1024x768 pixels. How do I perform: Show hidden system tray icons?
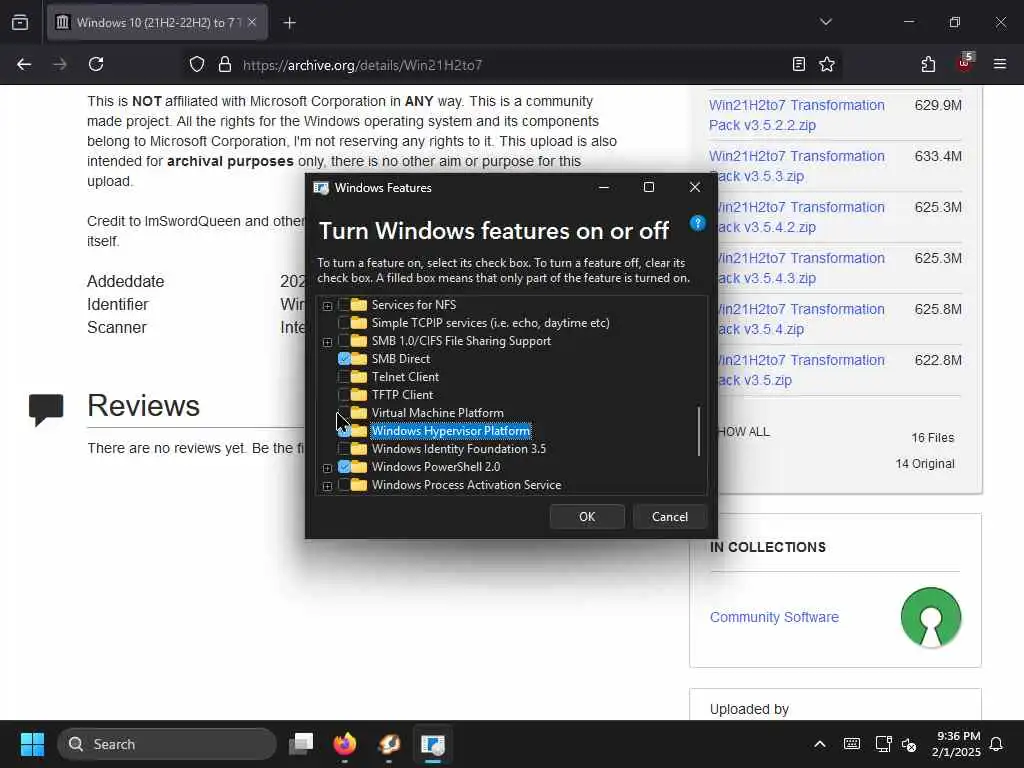[x=820, y=744]
